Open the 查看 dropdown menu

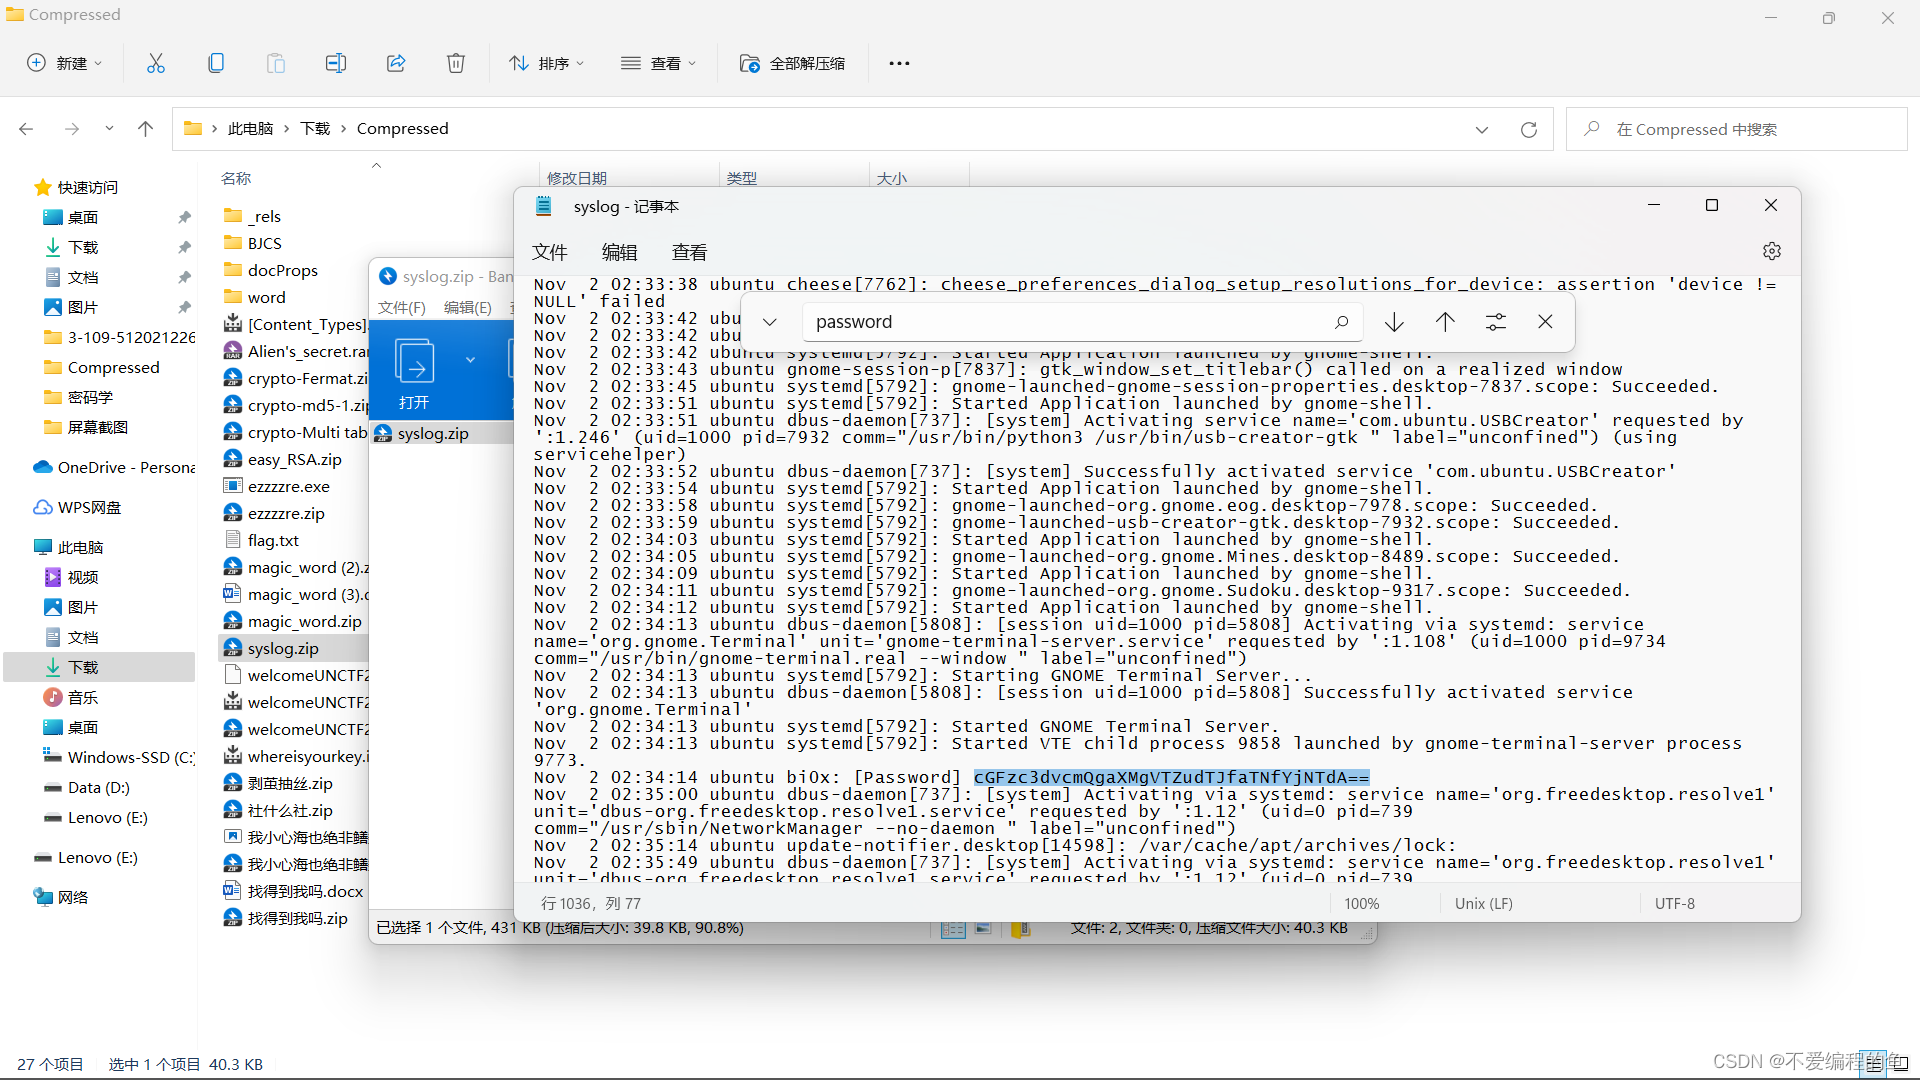[659, 62]
